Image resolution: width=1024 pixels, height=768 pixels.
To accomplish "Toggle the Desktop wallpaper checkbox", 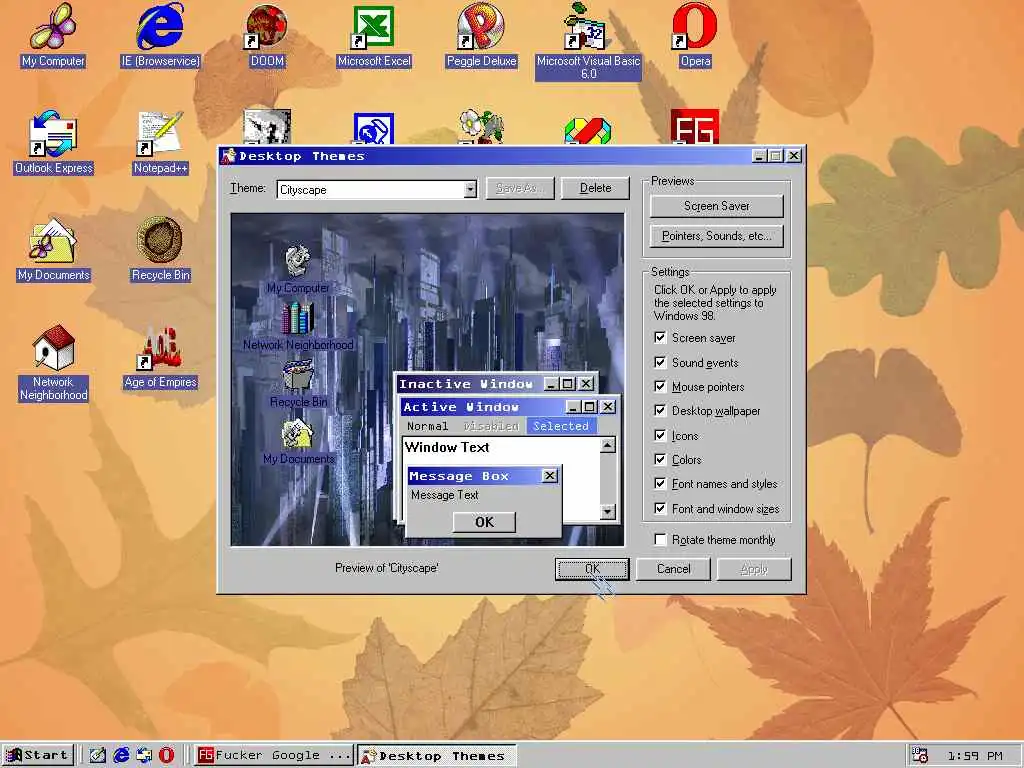I will coord(660,411).
